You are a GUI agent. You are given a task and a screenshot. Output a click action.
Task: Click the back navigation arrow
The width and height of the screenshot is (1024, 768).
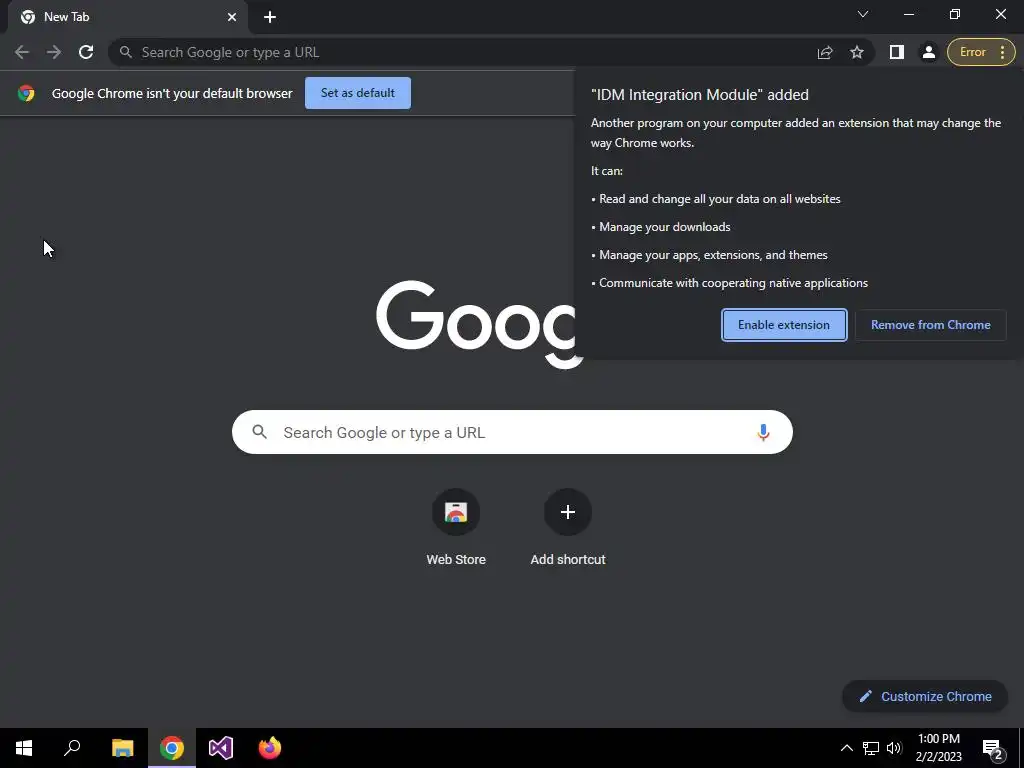click(x=22, y=52)
